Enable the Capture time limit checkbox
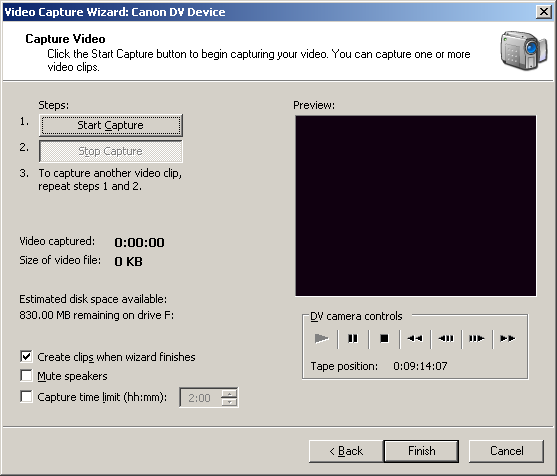The height and width of the screenshot is (476, 557). (x=26, y=396)
